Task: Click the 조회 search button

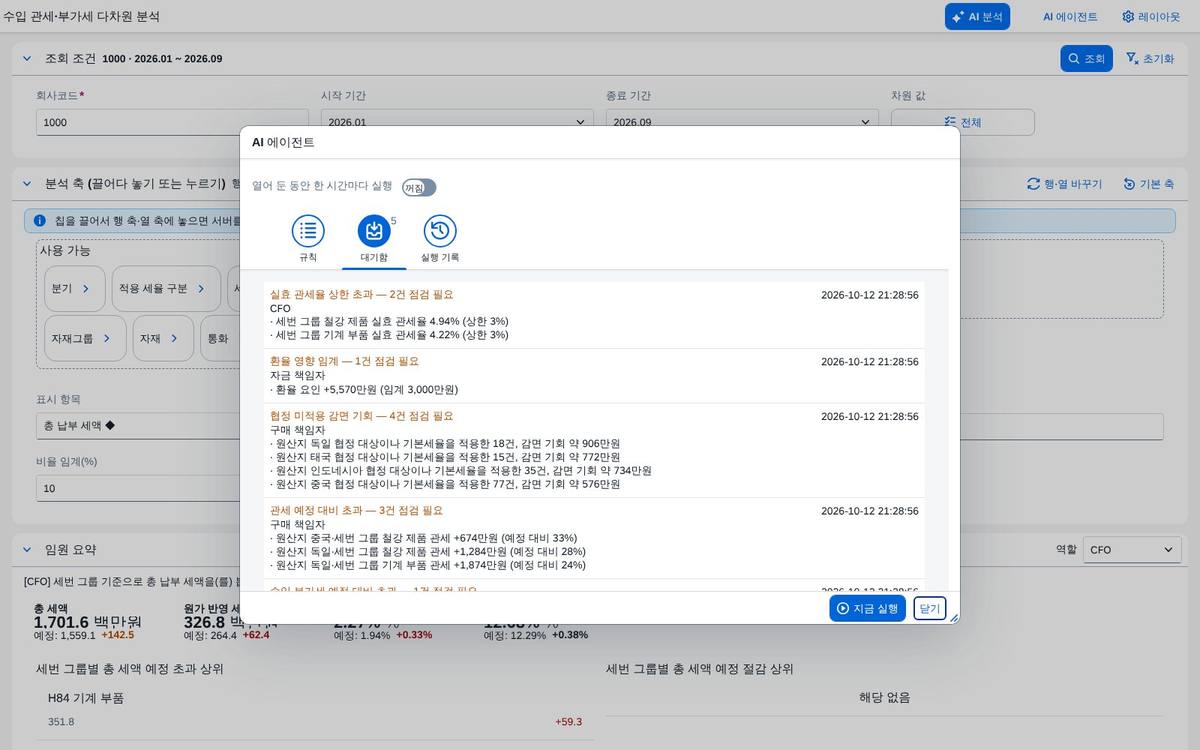Action: click(1086, 59)
